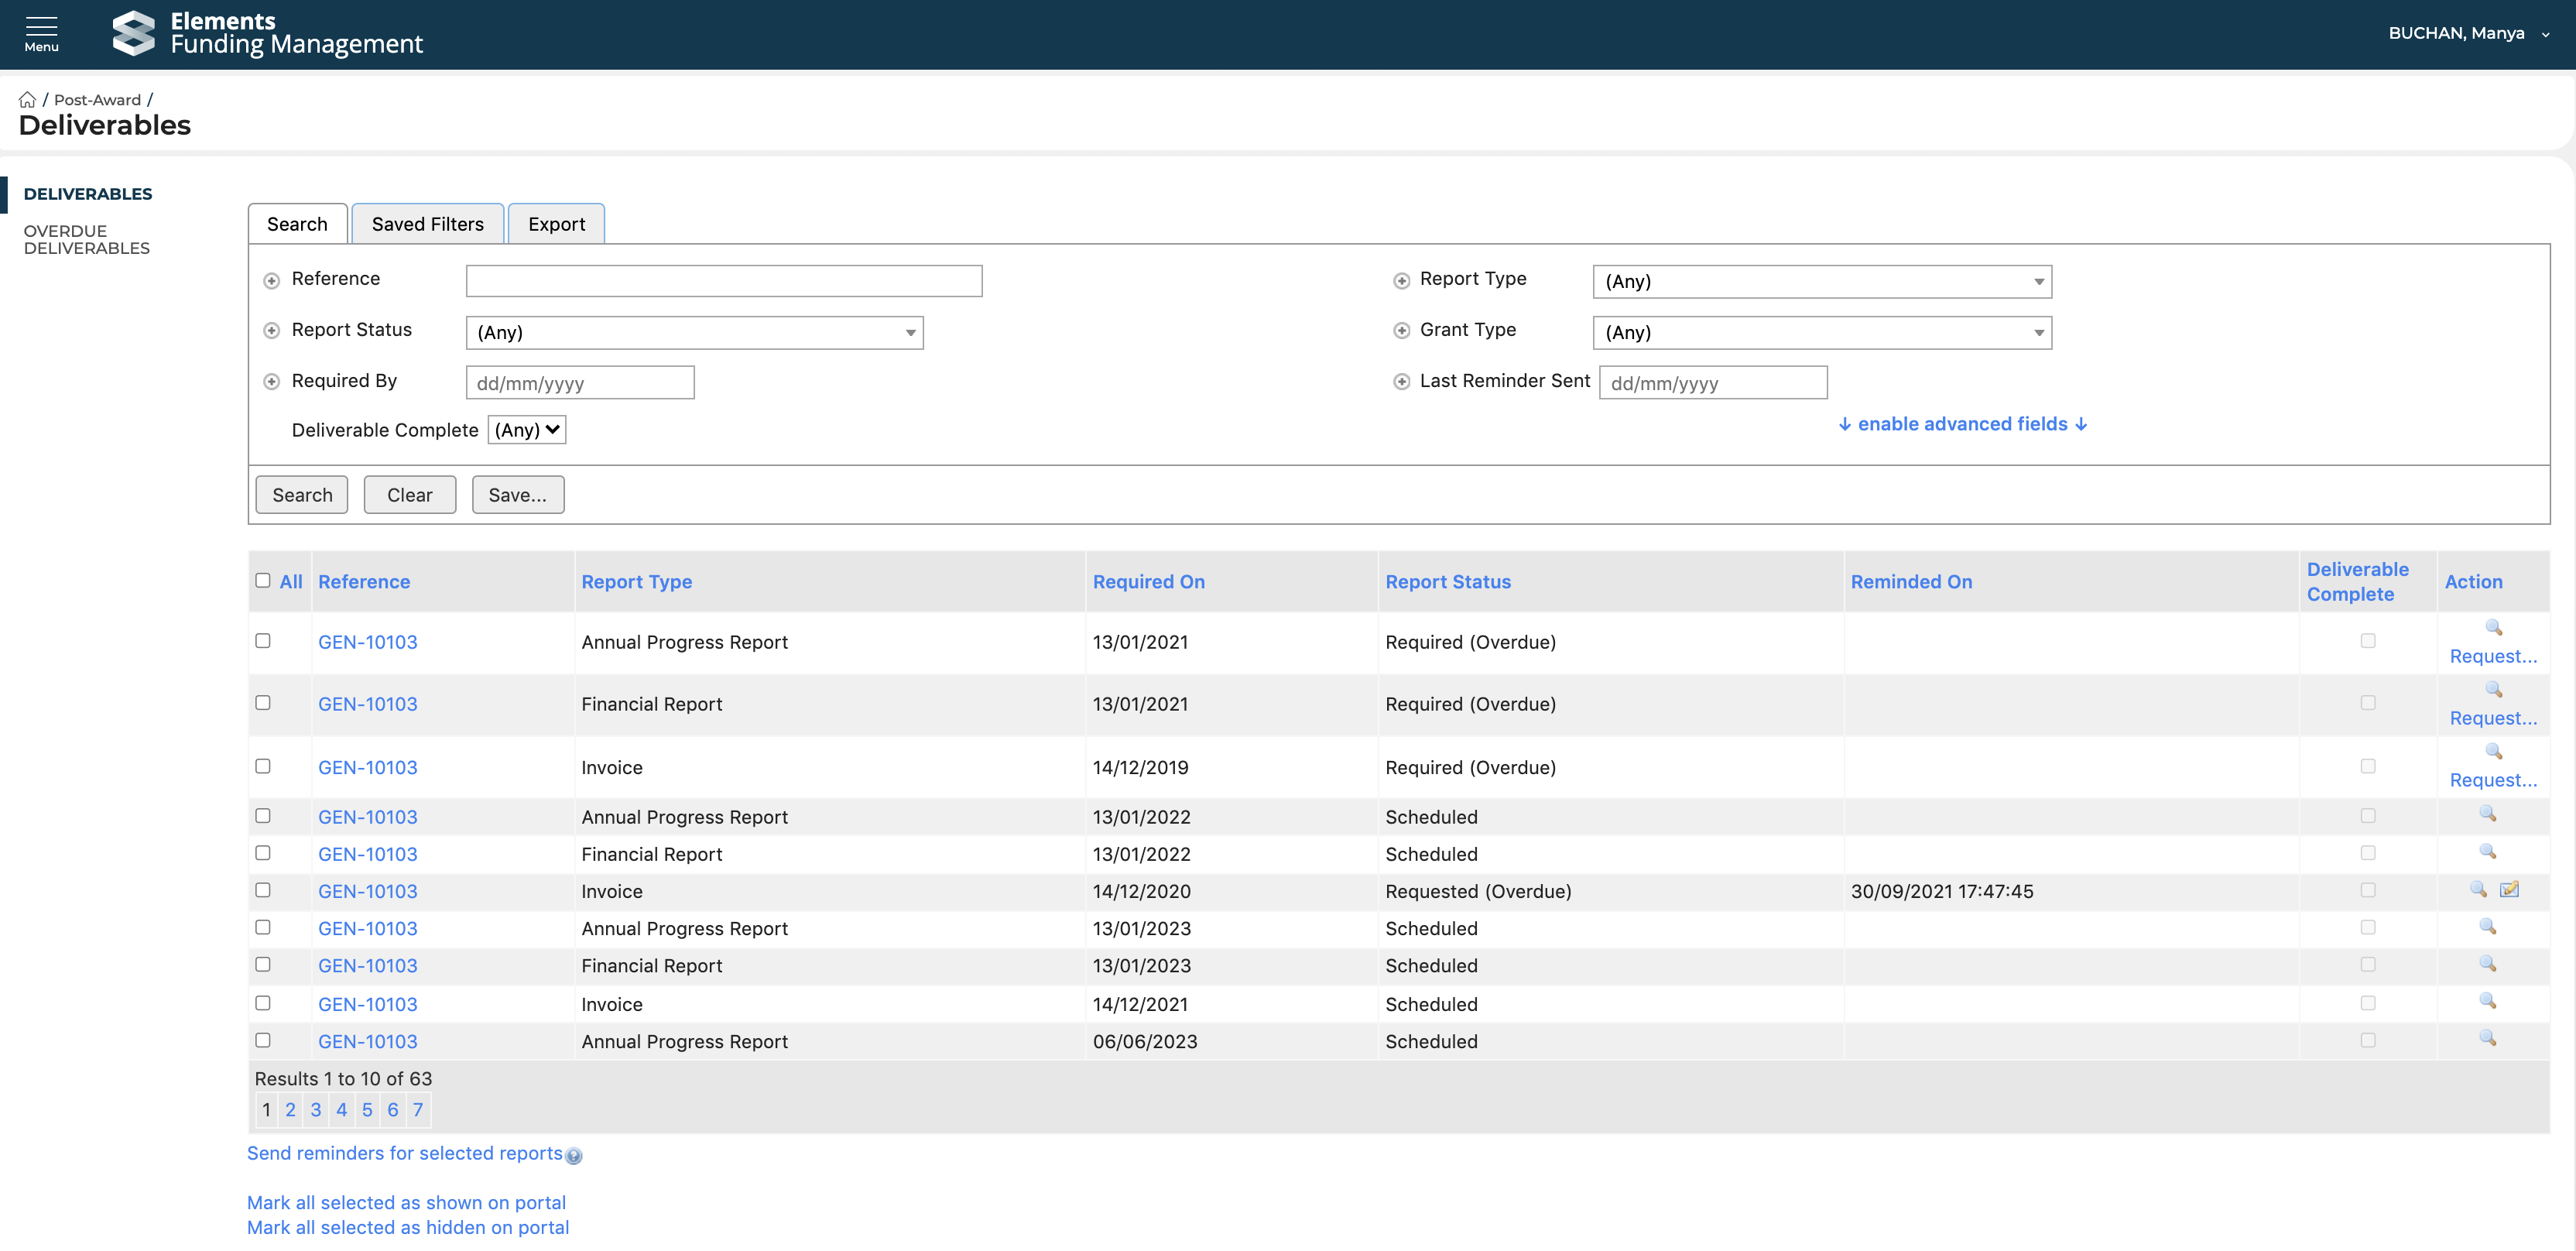The width and height of the screenshot is (2576, 1251).
Task: Switch to the Saved Filters tab
Action: tap(427, 224)
